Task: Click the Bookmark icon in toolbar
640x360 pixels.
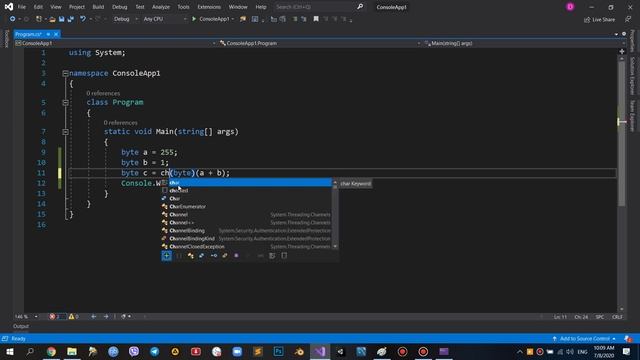Action: (316, 19)
